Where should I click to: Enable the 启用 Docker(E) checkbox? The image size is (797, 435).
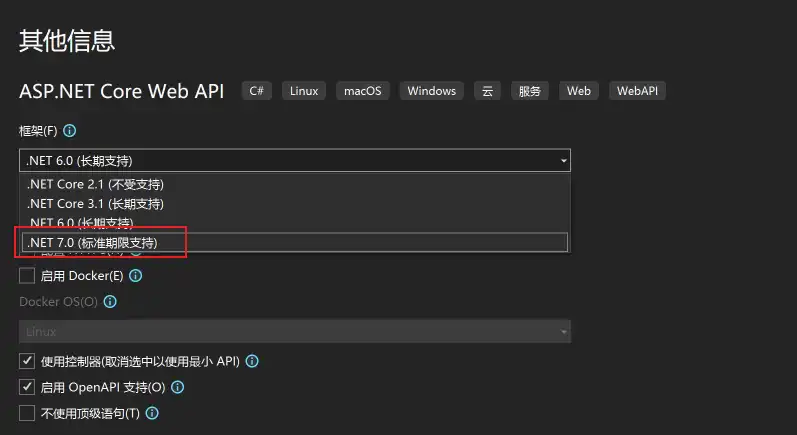pos(27,276)
